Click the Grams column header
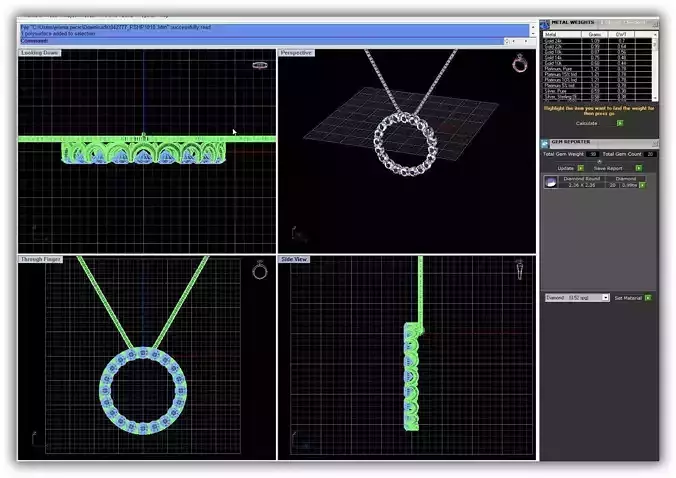The image size is (676, 478). [x=595, y=34]
